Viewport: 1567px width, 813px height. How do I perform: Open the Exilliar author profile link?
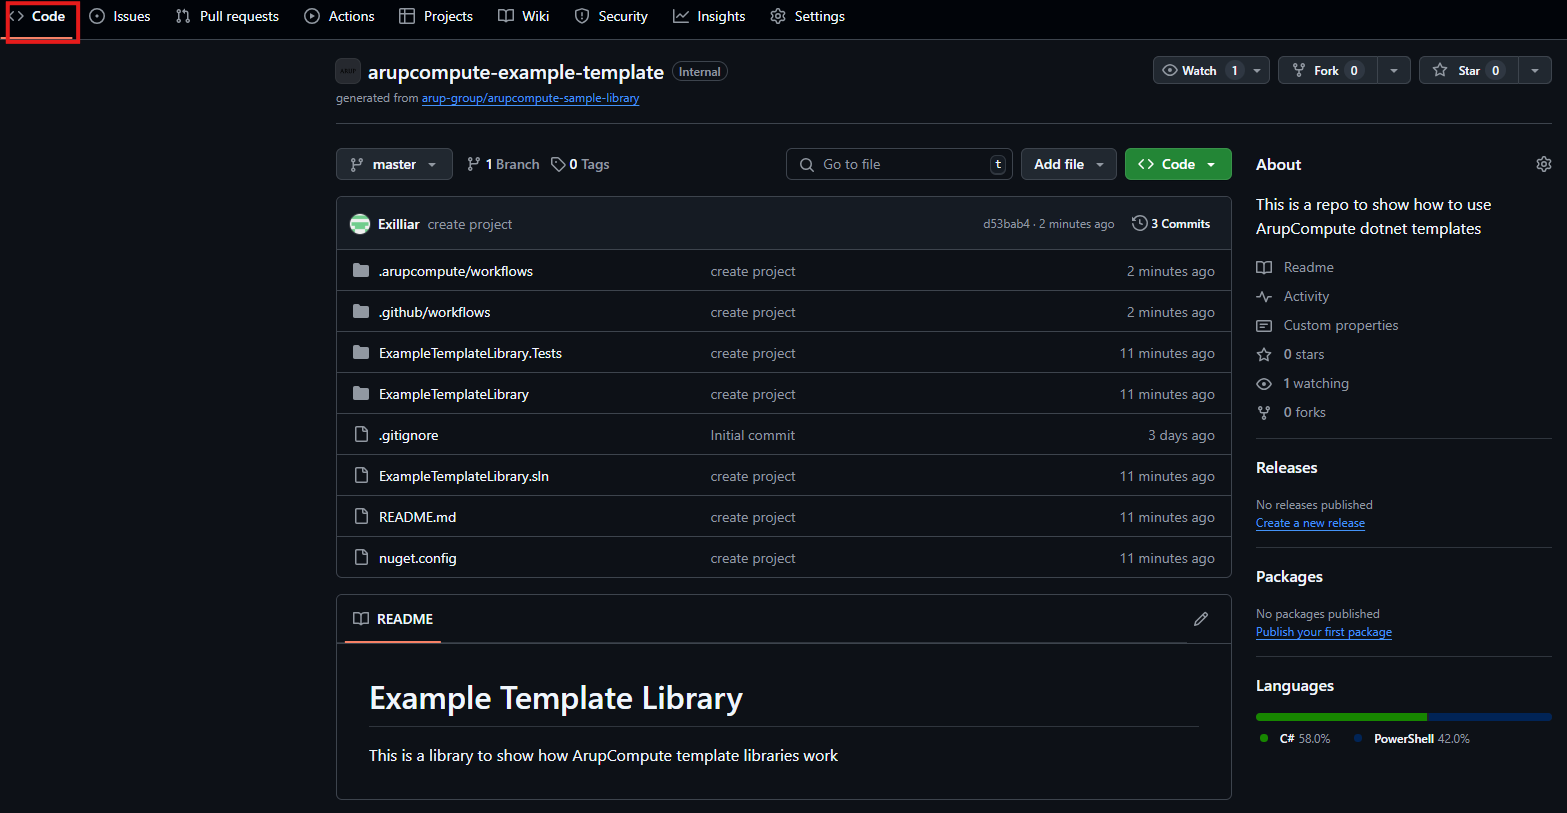pos(398,224)
